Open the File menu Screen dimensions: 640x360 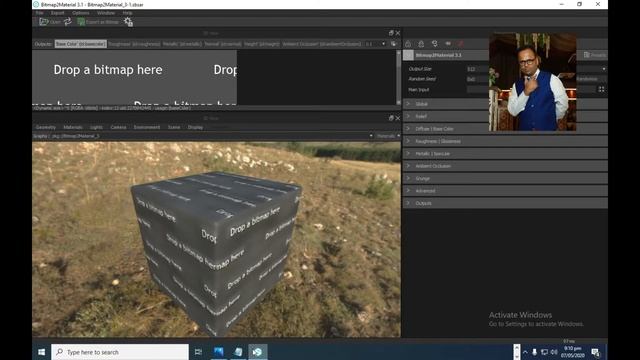coord(40,13)
